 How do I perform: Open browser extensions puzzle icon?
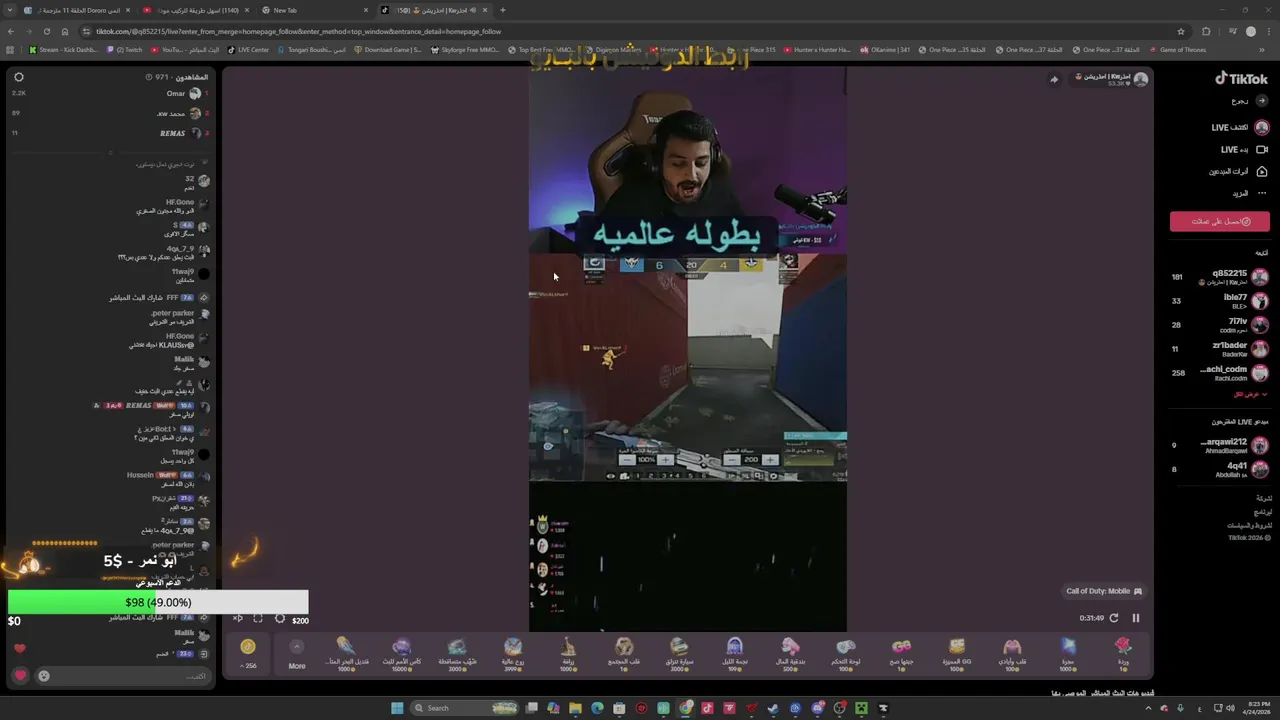click(1206, 31)
